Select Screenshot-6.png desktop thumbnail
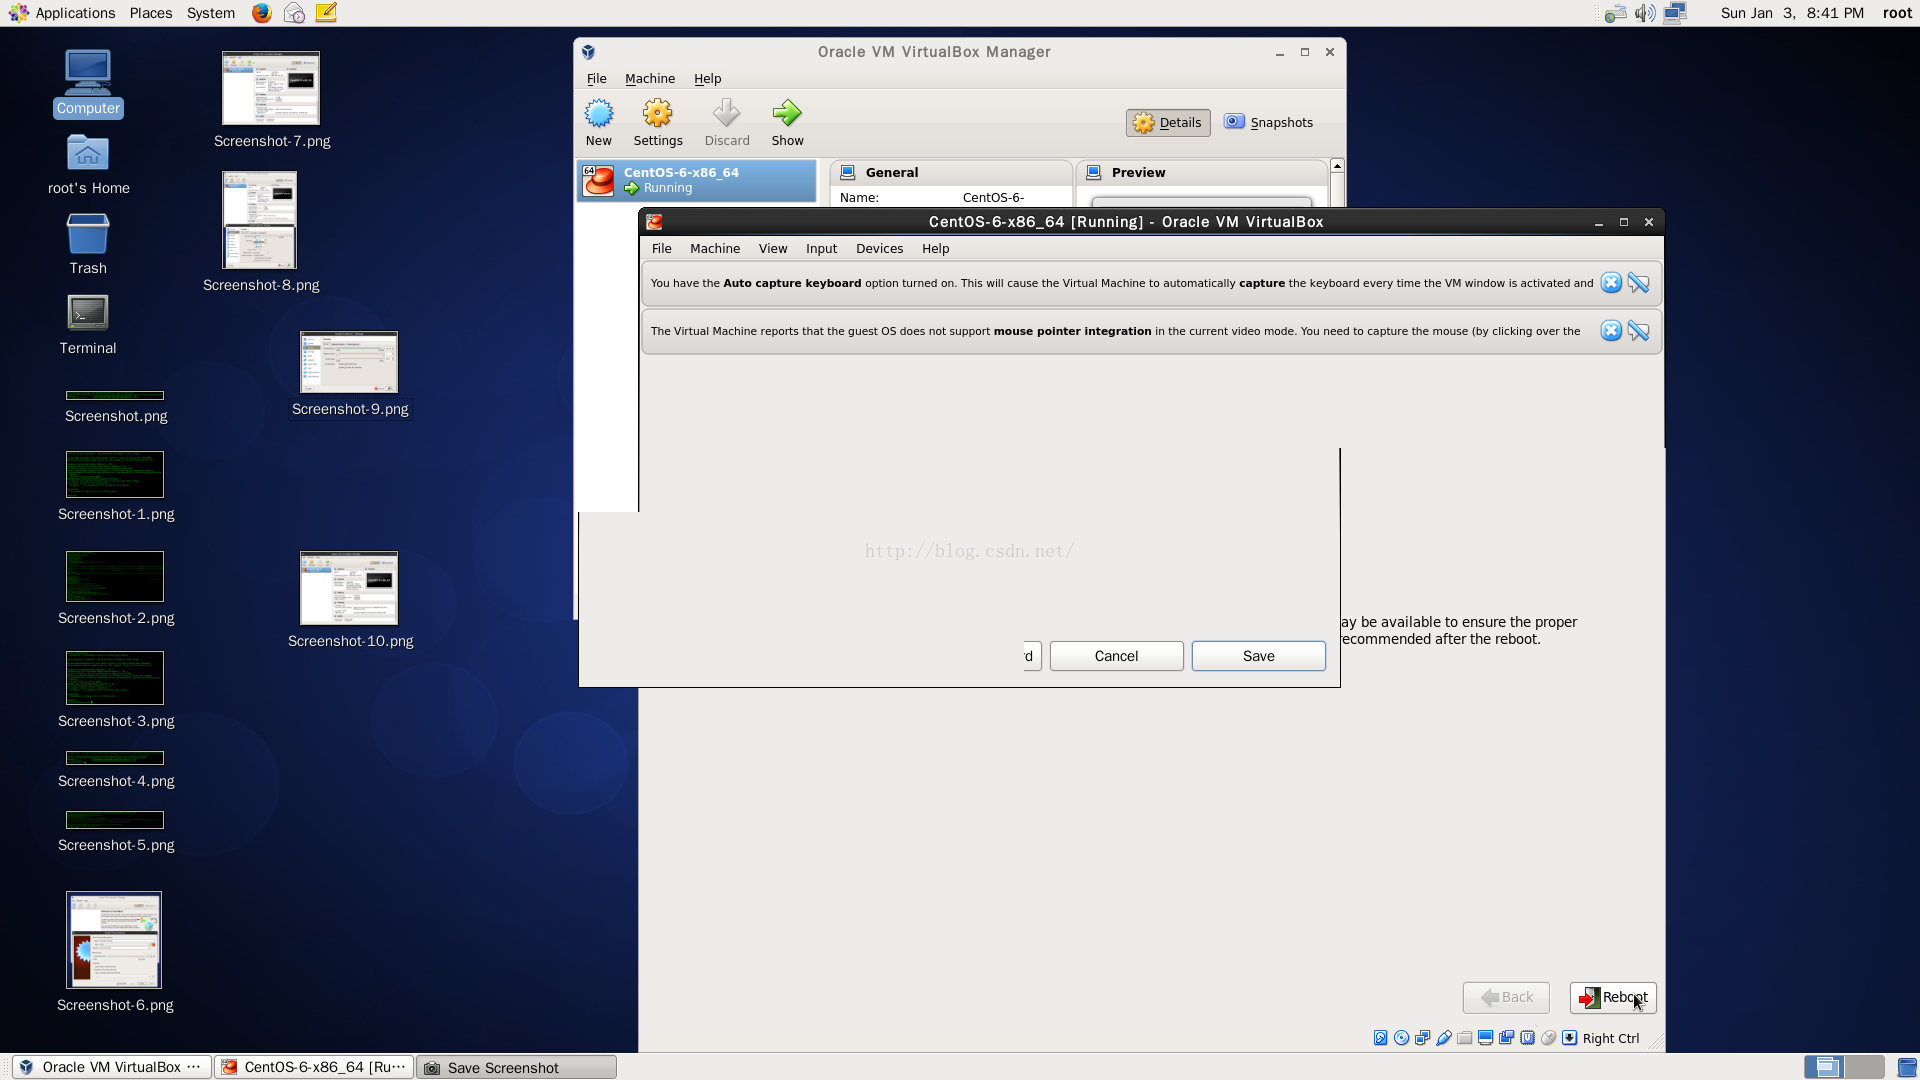The height and width of the screenshot is (1080, 1920). pyautogui.click(x=114, y=940)
